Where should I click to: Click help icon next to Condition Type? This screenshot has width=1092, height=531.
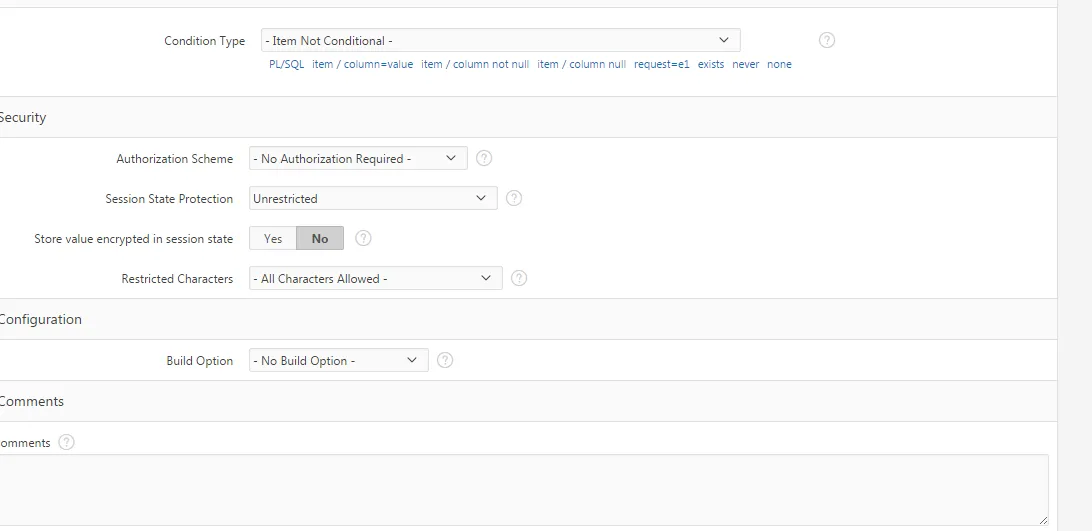[x=826, y=40]
